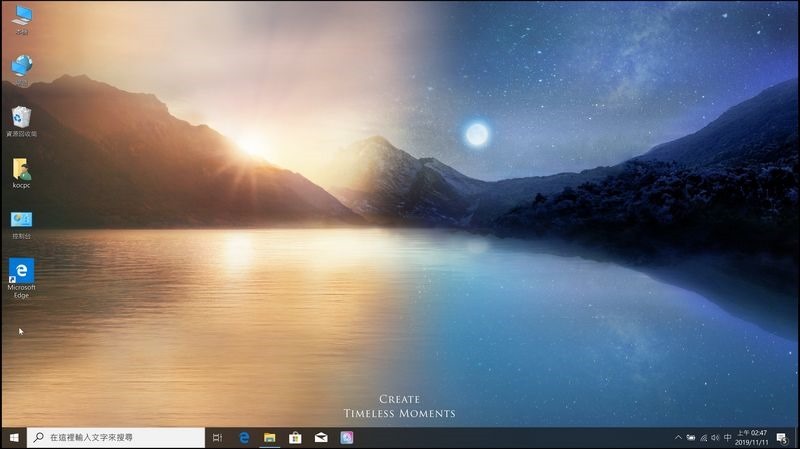The image size is (800, 449).
Task: Open the Recycle Bin desktop icon
Action: click(21, 121)
